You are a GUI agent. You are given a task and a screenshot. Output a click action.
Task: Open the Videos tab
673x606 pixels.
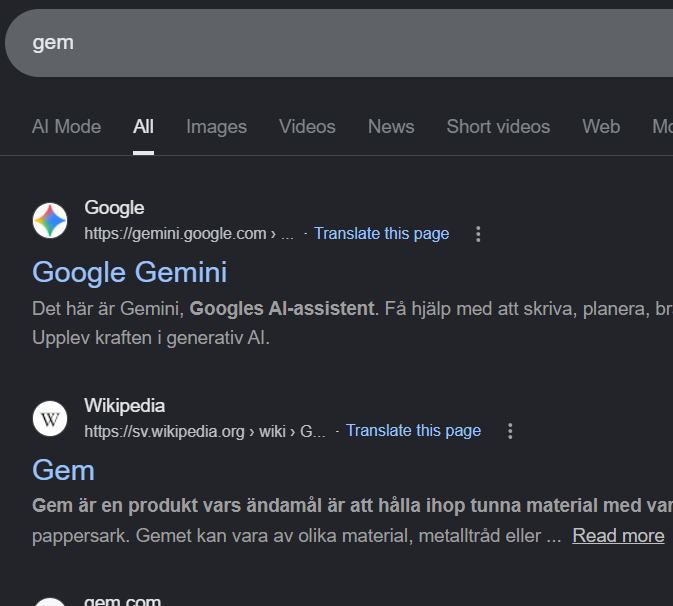pyautogui.click(x=307, y=127)
